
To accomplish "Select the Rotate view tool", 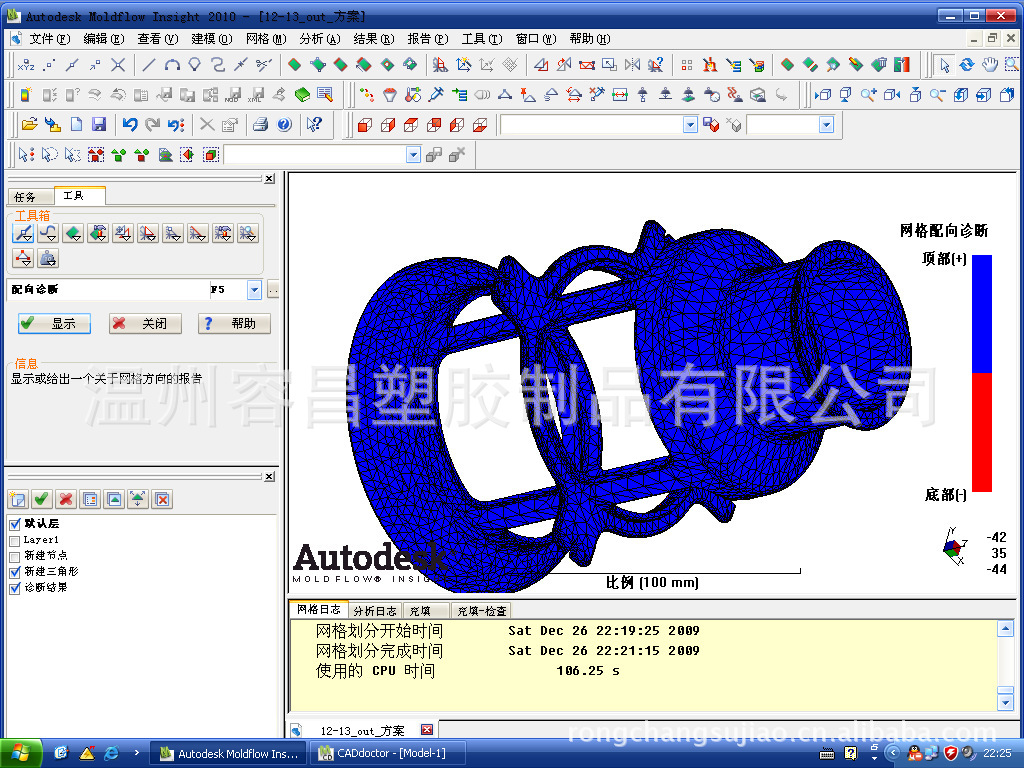I will point(967,65).
